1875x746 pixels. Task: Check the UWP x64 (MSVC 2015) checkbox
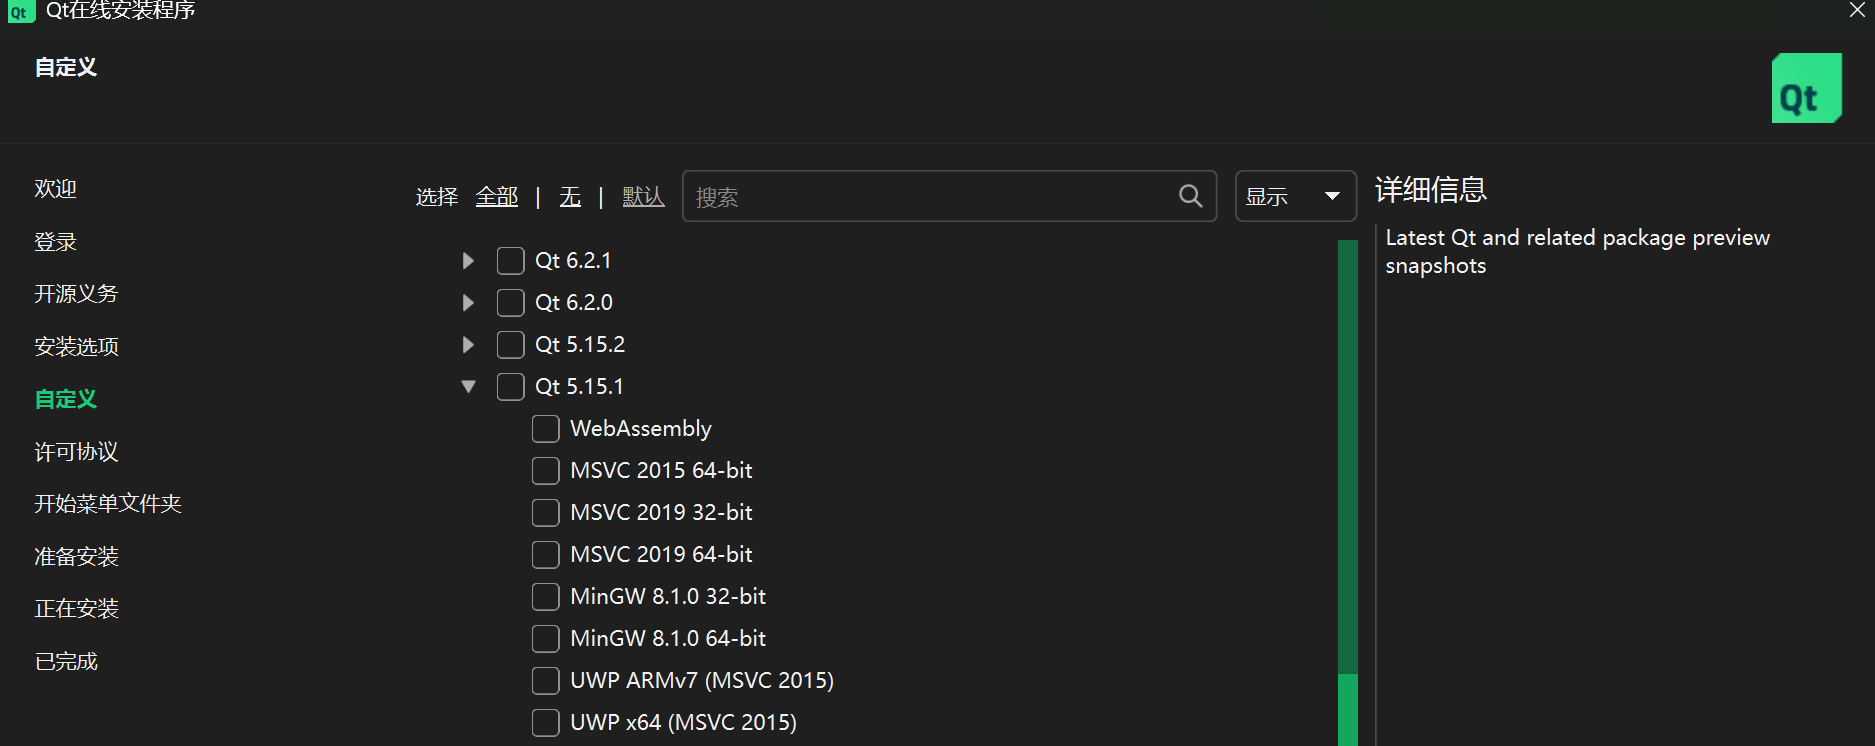pyautogui.click(x=545, y=723)
